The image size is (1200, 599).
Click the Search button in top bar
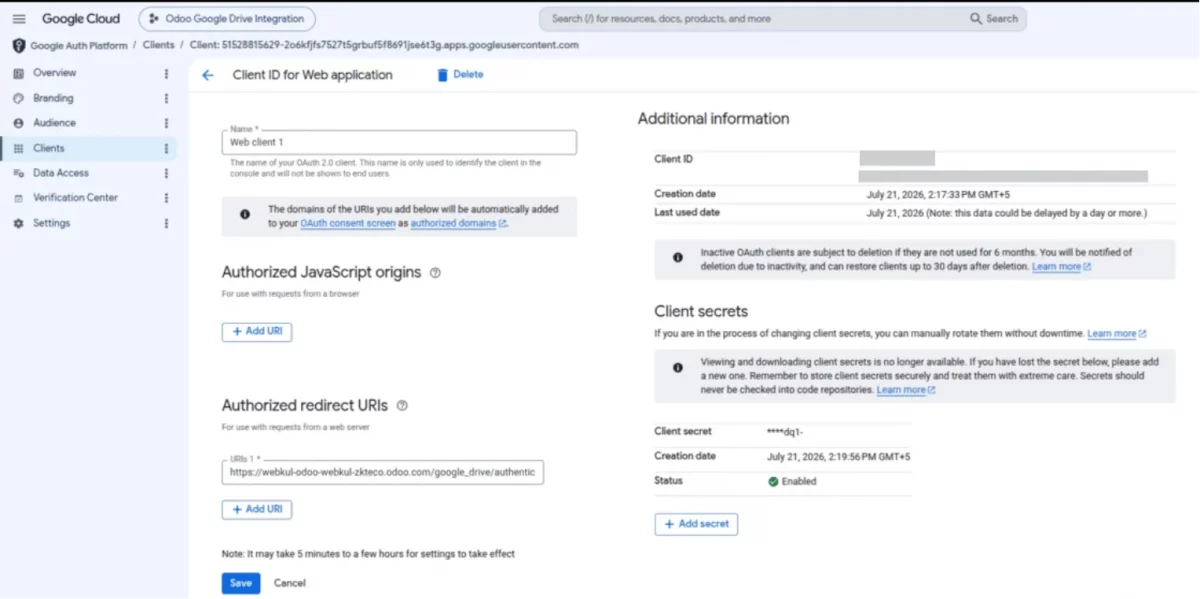click(x=994, y=19)
